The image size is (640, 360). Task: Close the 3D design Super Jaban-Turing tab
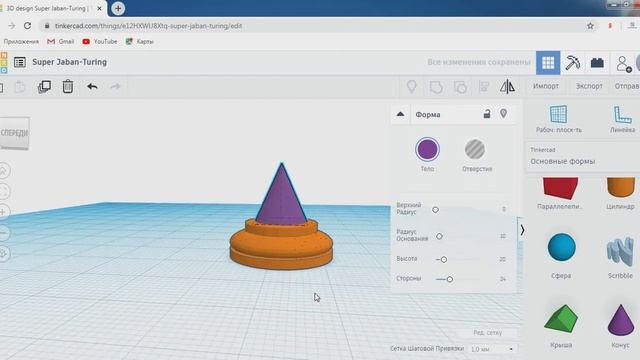99,8
